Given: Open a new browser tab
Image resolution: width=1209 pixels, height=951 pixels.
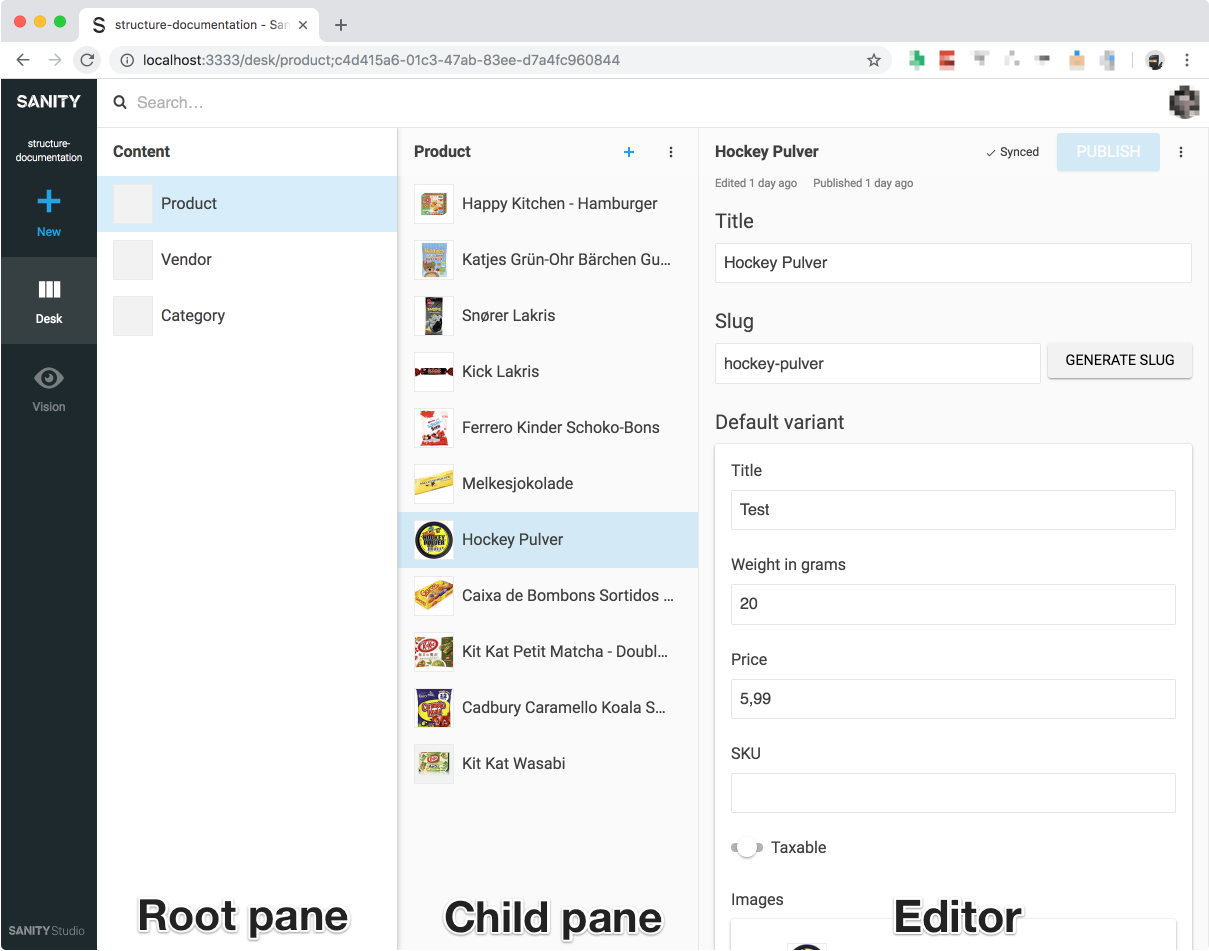Looking at the screenshot, I should tap(343, 24).
